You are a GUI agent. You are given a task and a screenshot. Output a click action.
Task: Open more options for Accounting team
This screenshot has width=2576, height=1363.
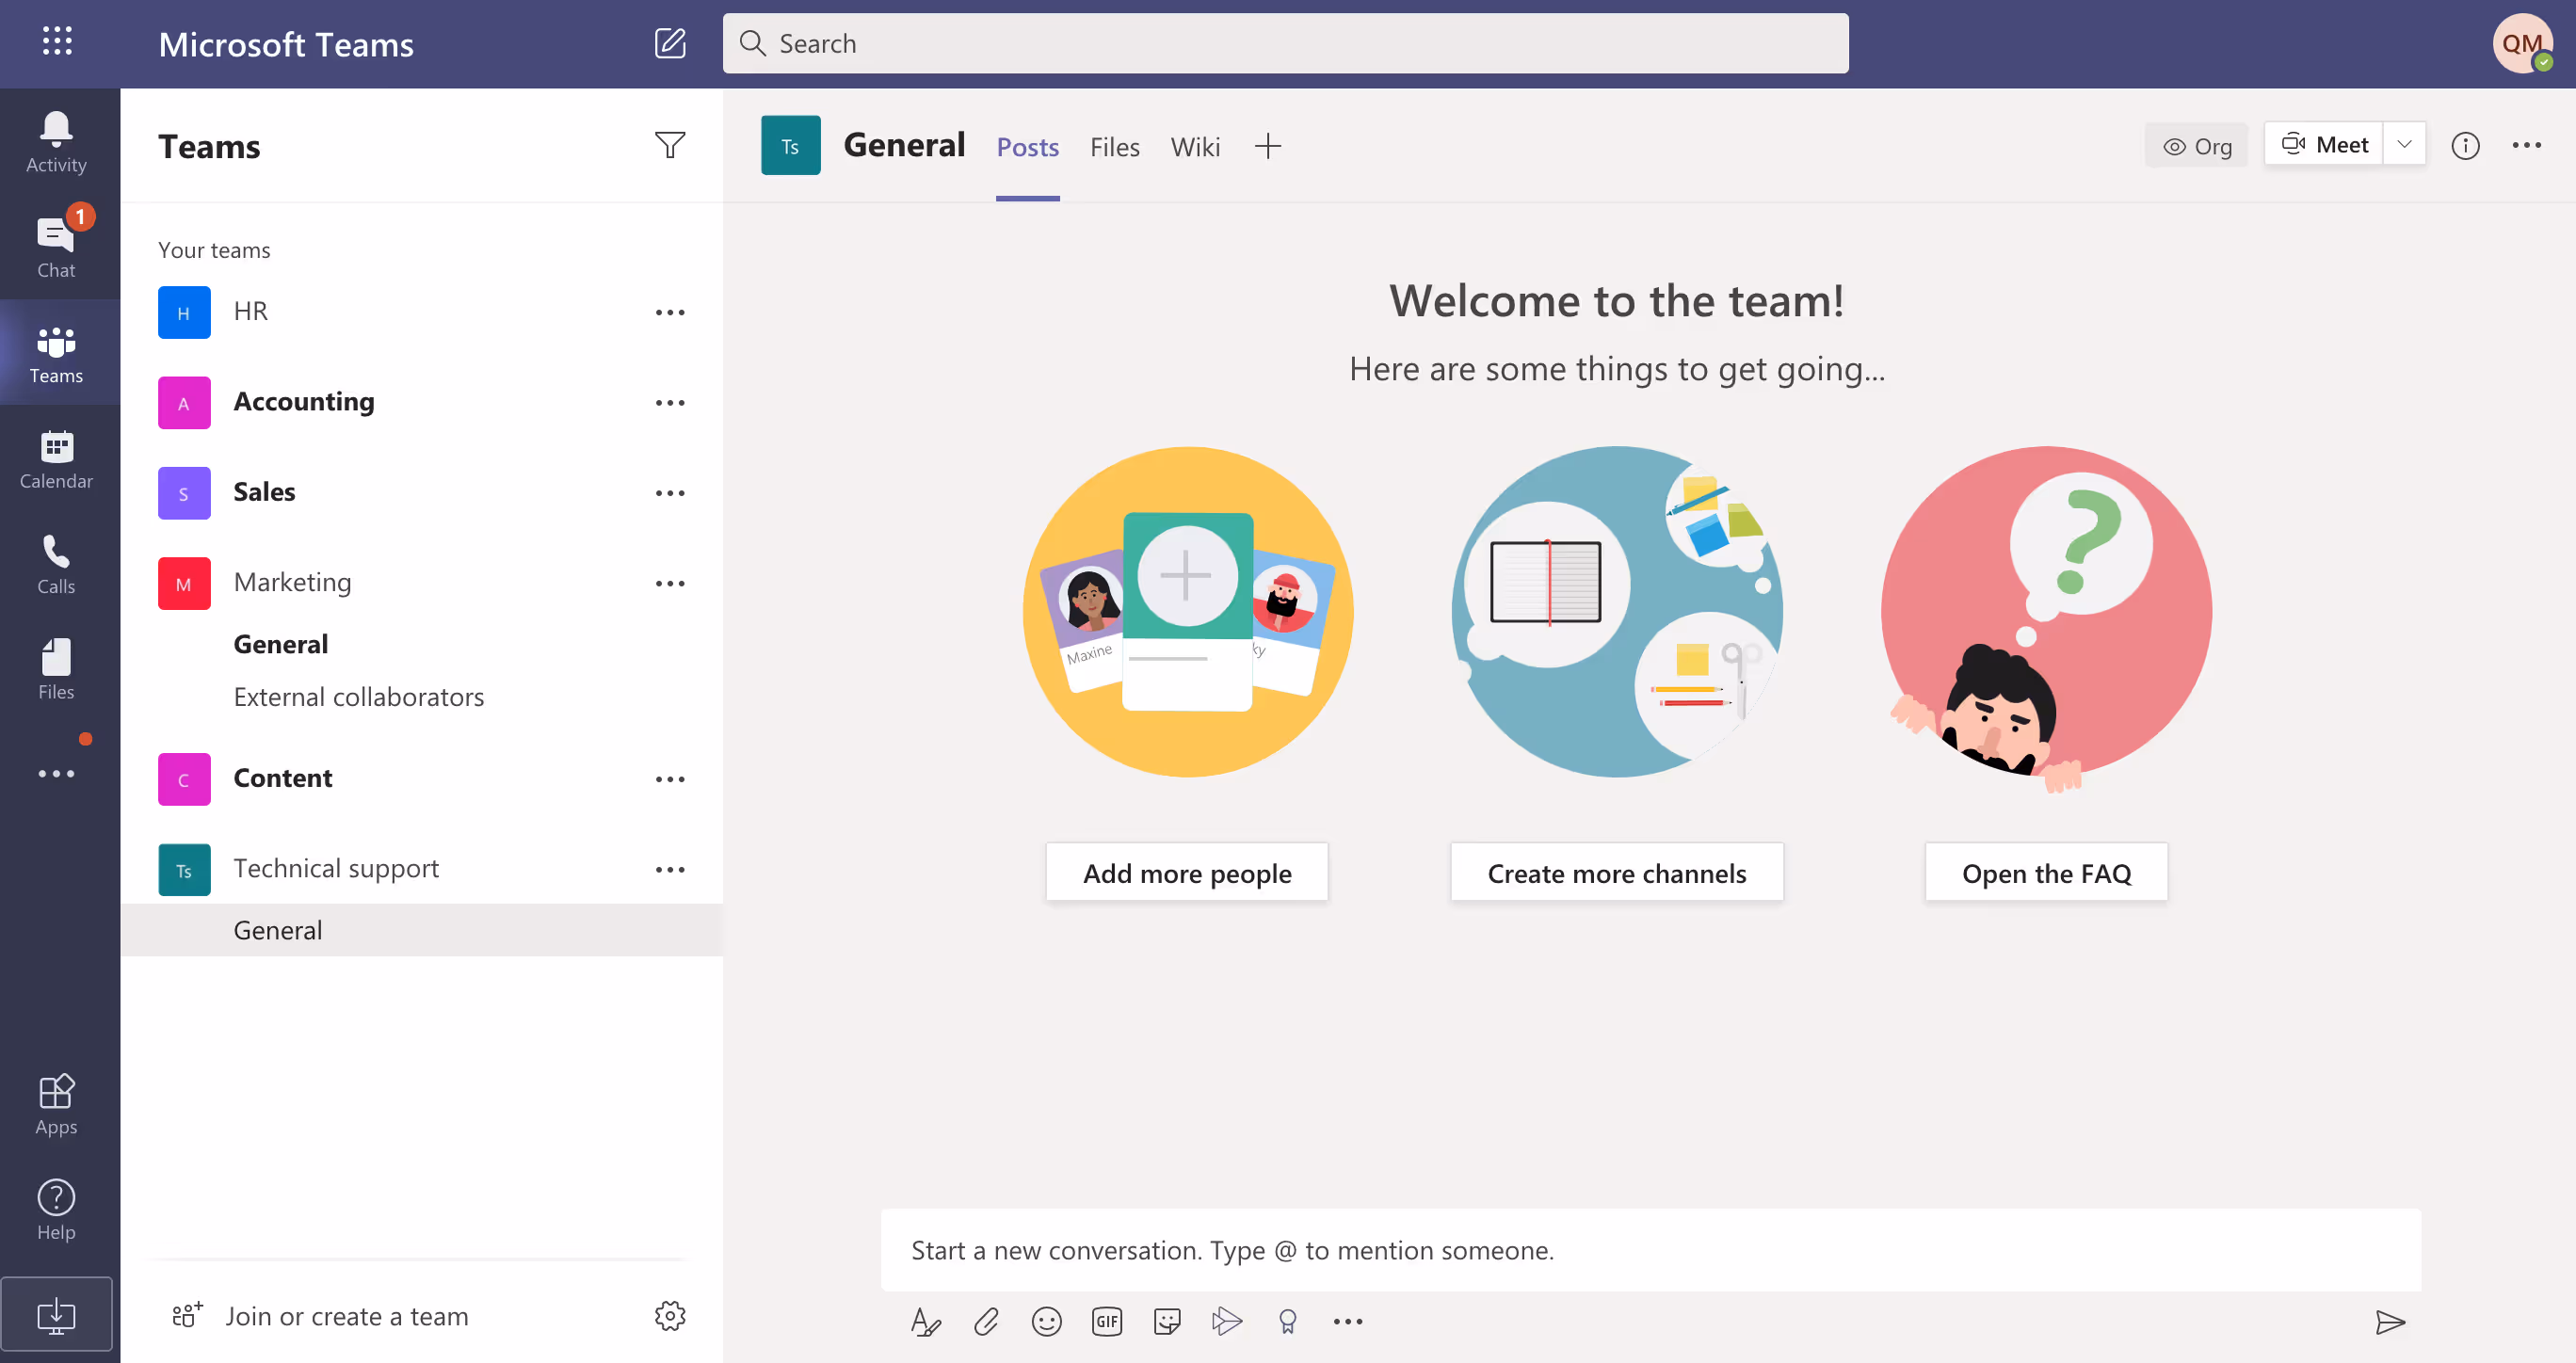tap(669, 402)
